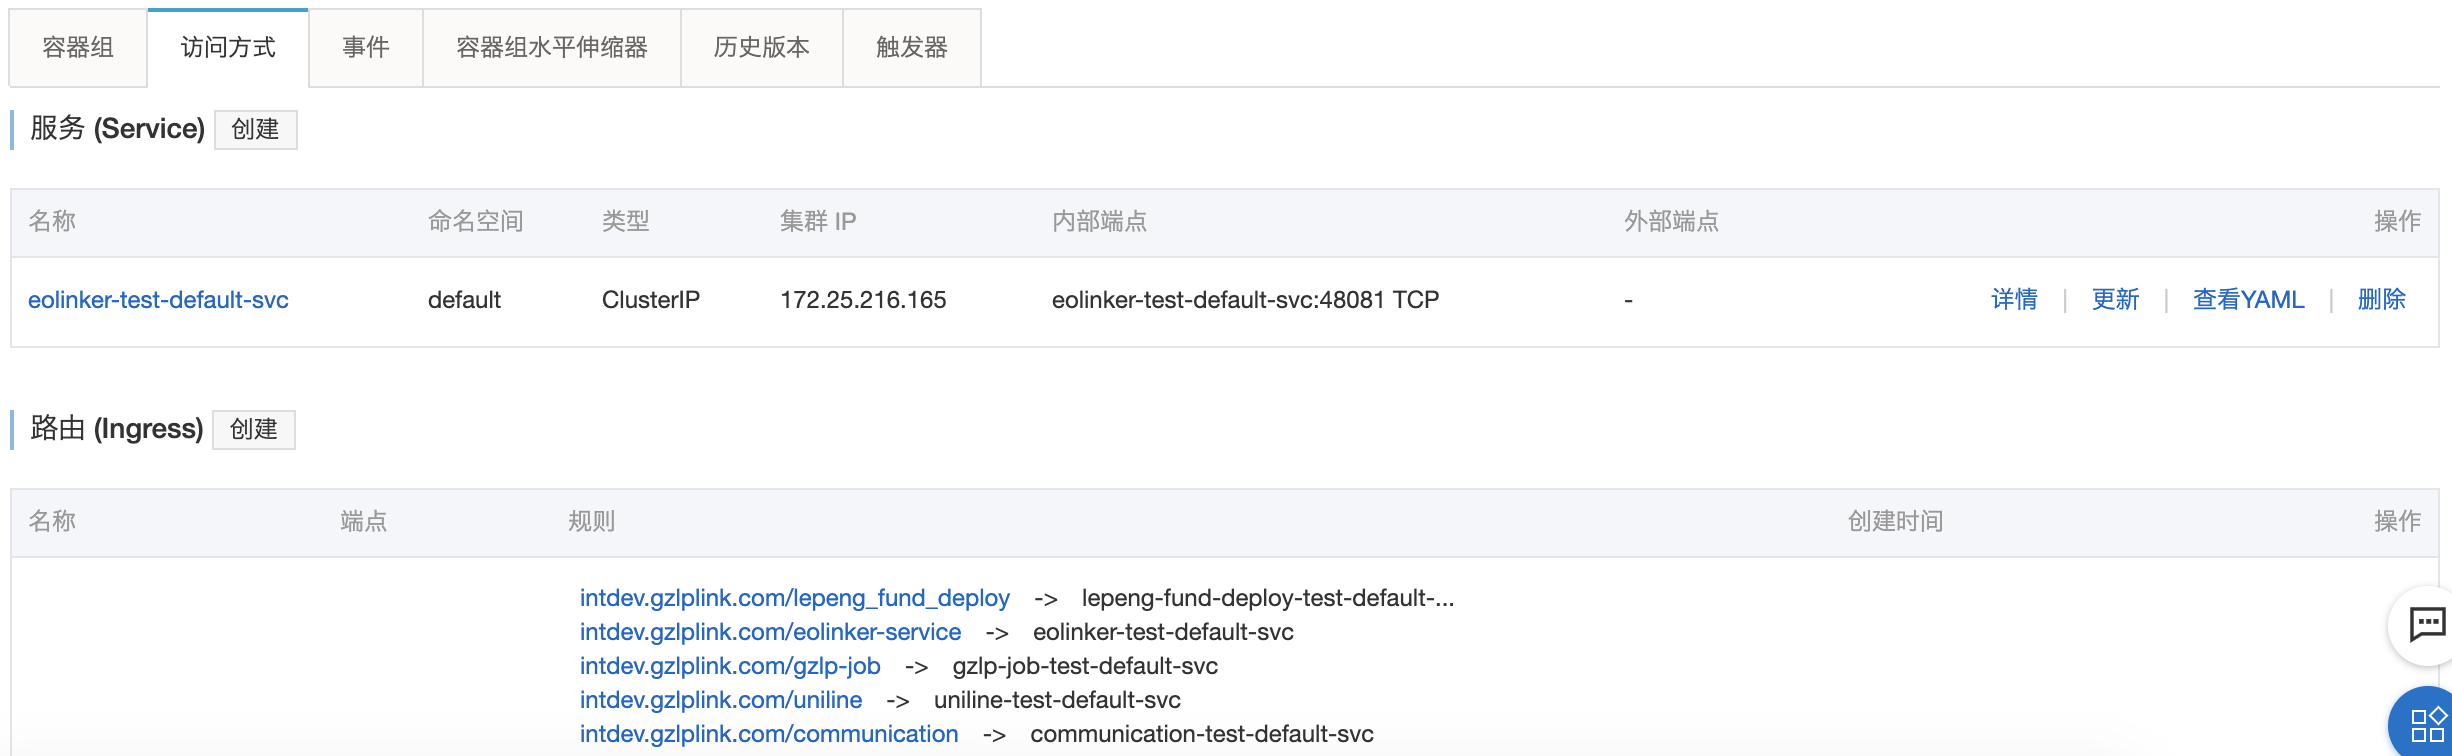The height and width of the screenshot is (756, 2452).
Task: Click the blue grid widget icon
Action: click(2427, 725)
